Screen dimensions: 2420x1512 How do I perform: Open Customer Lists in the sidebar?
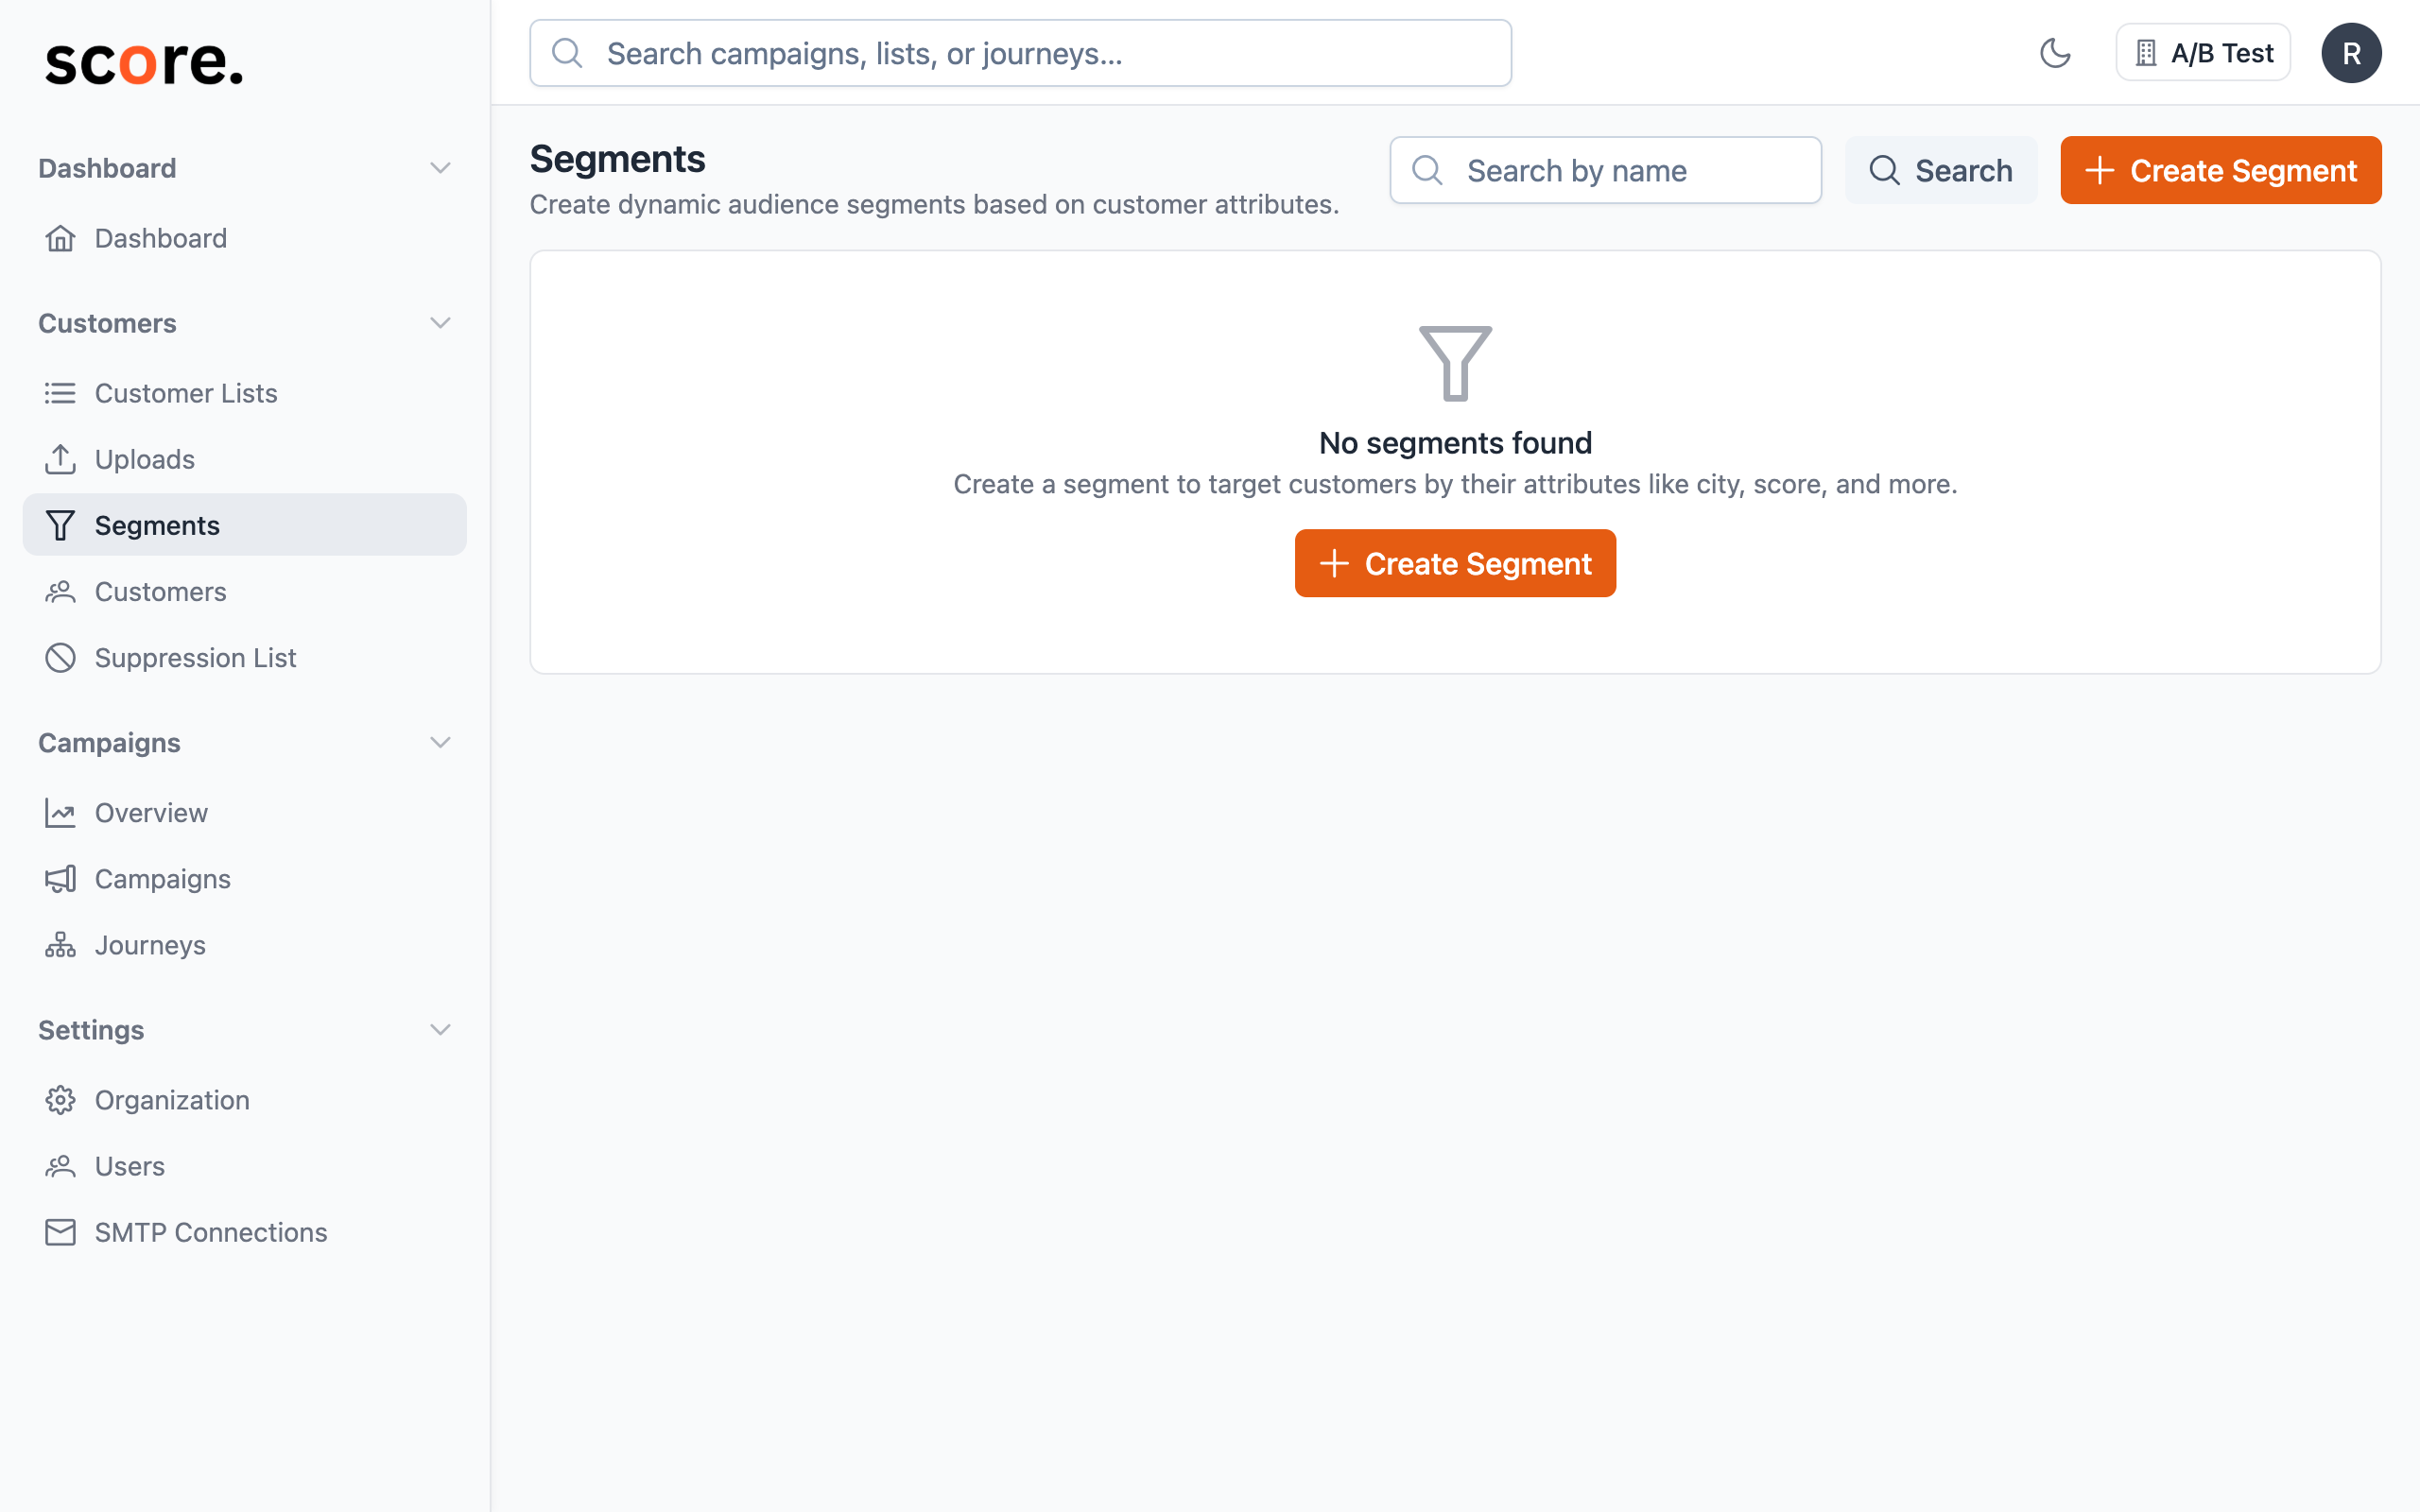186,393
